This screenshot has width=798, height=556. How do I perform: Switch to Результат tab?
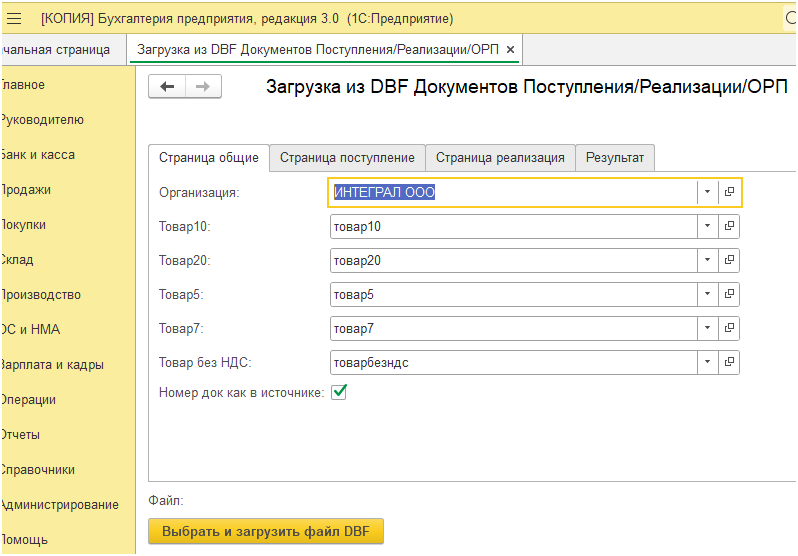coord(615,158)
